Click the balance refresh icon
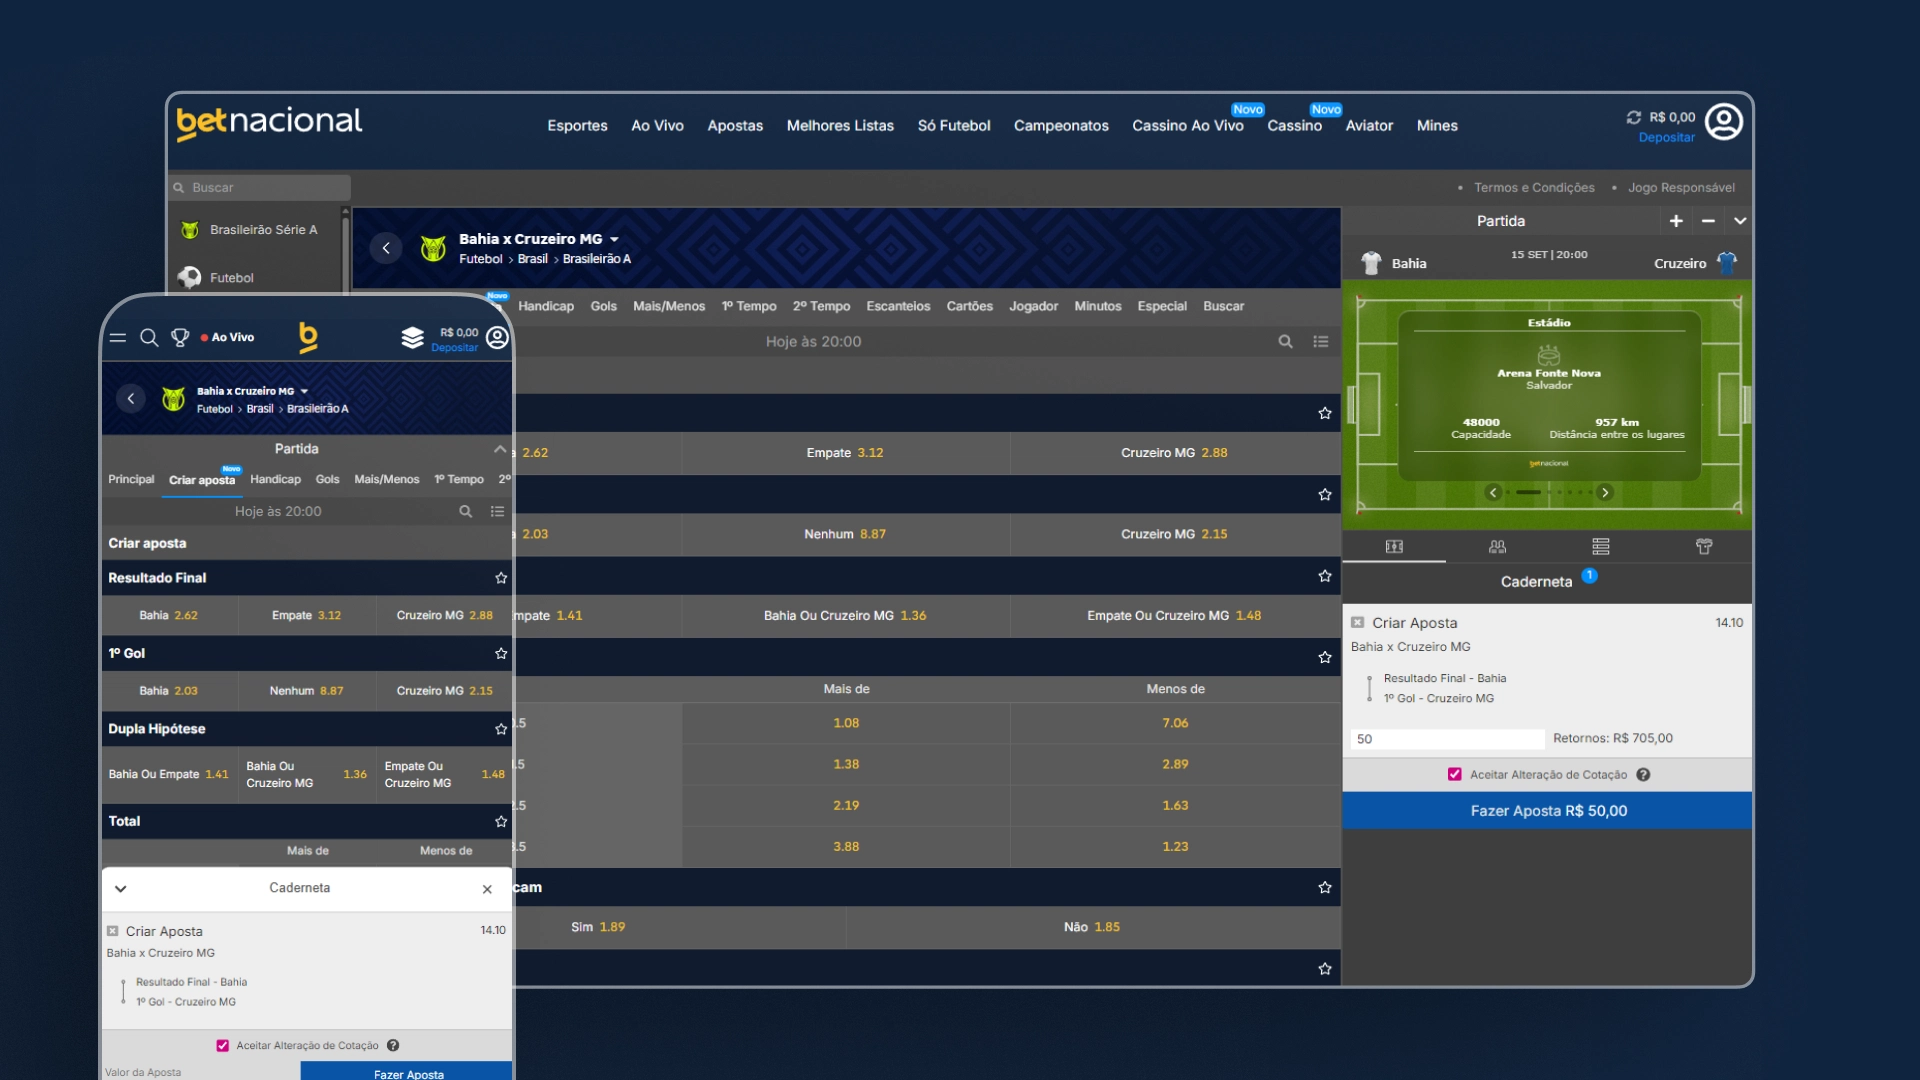 (1634, 117)
